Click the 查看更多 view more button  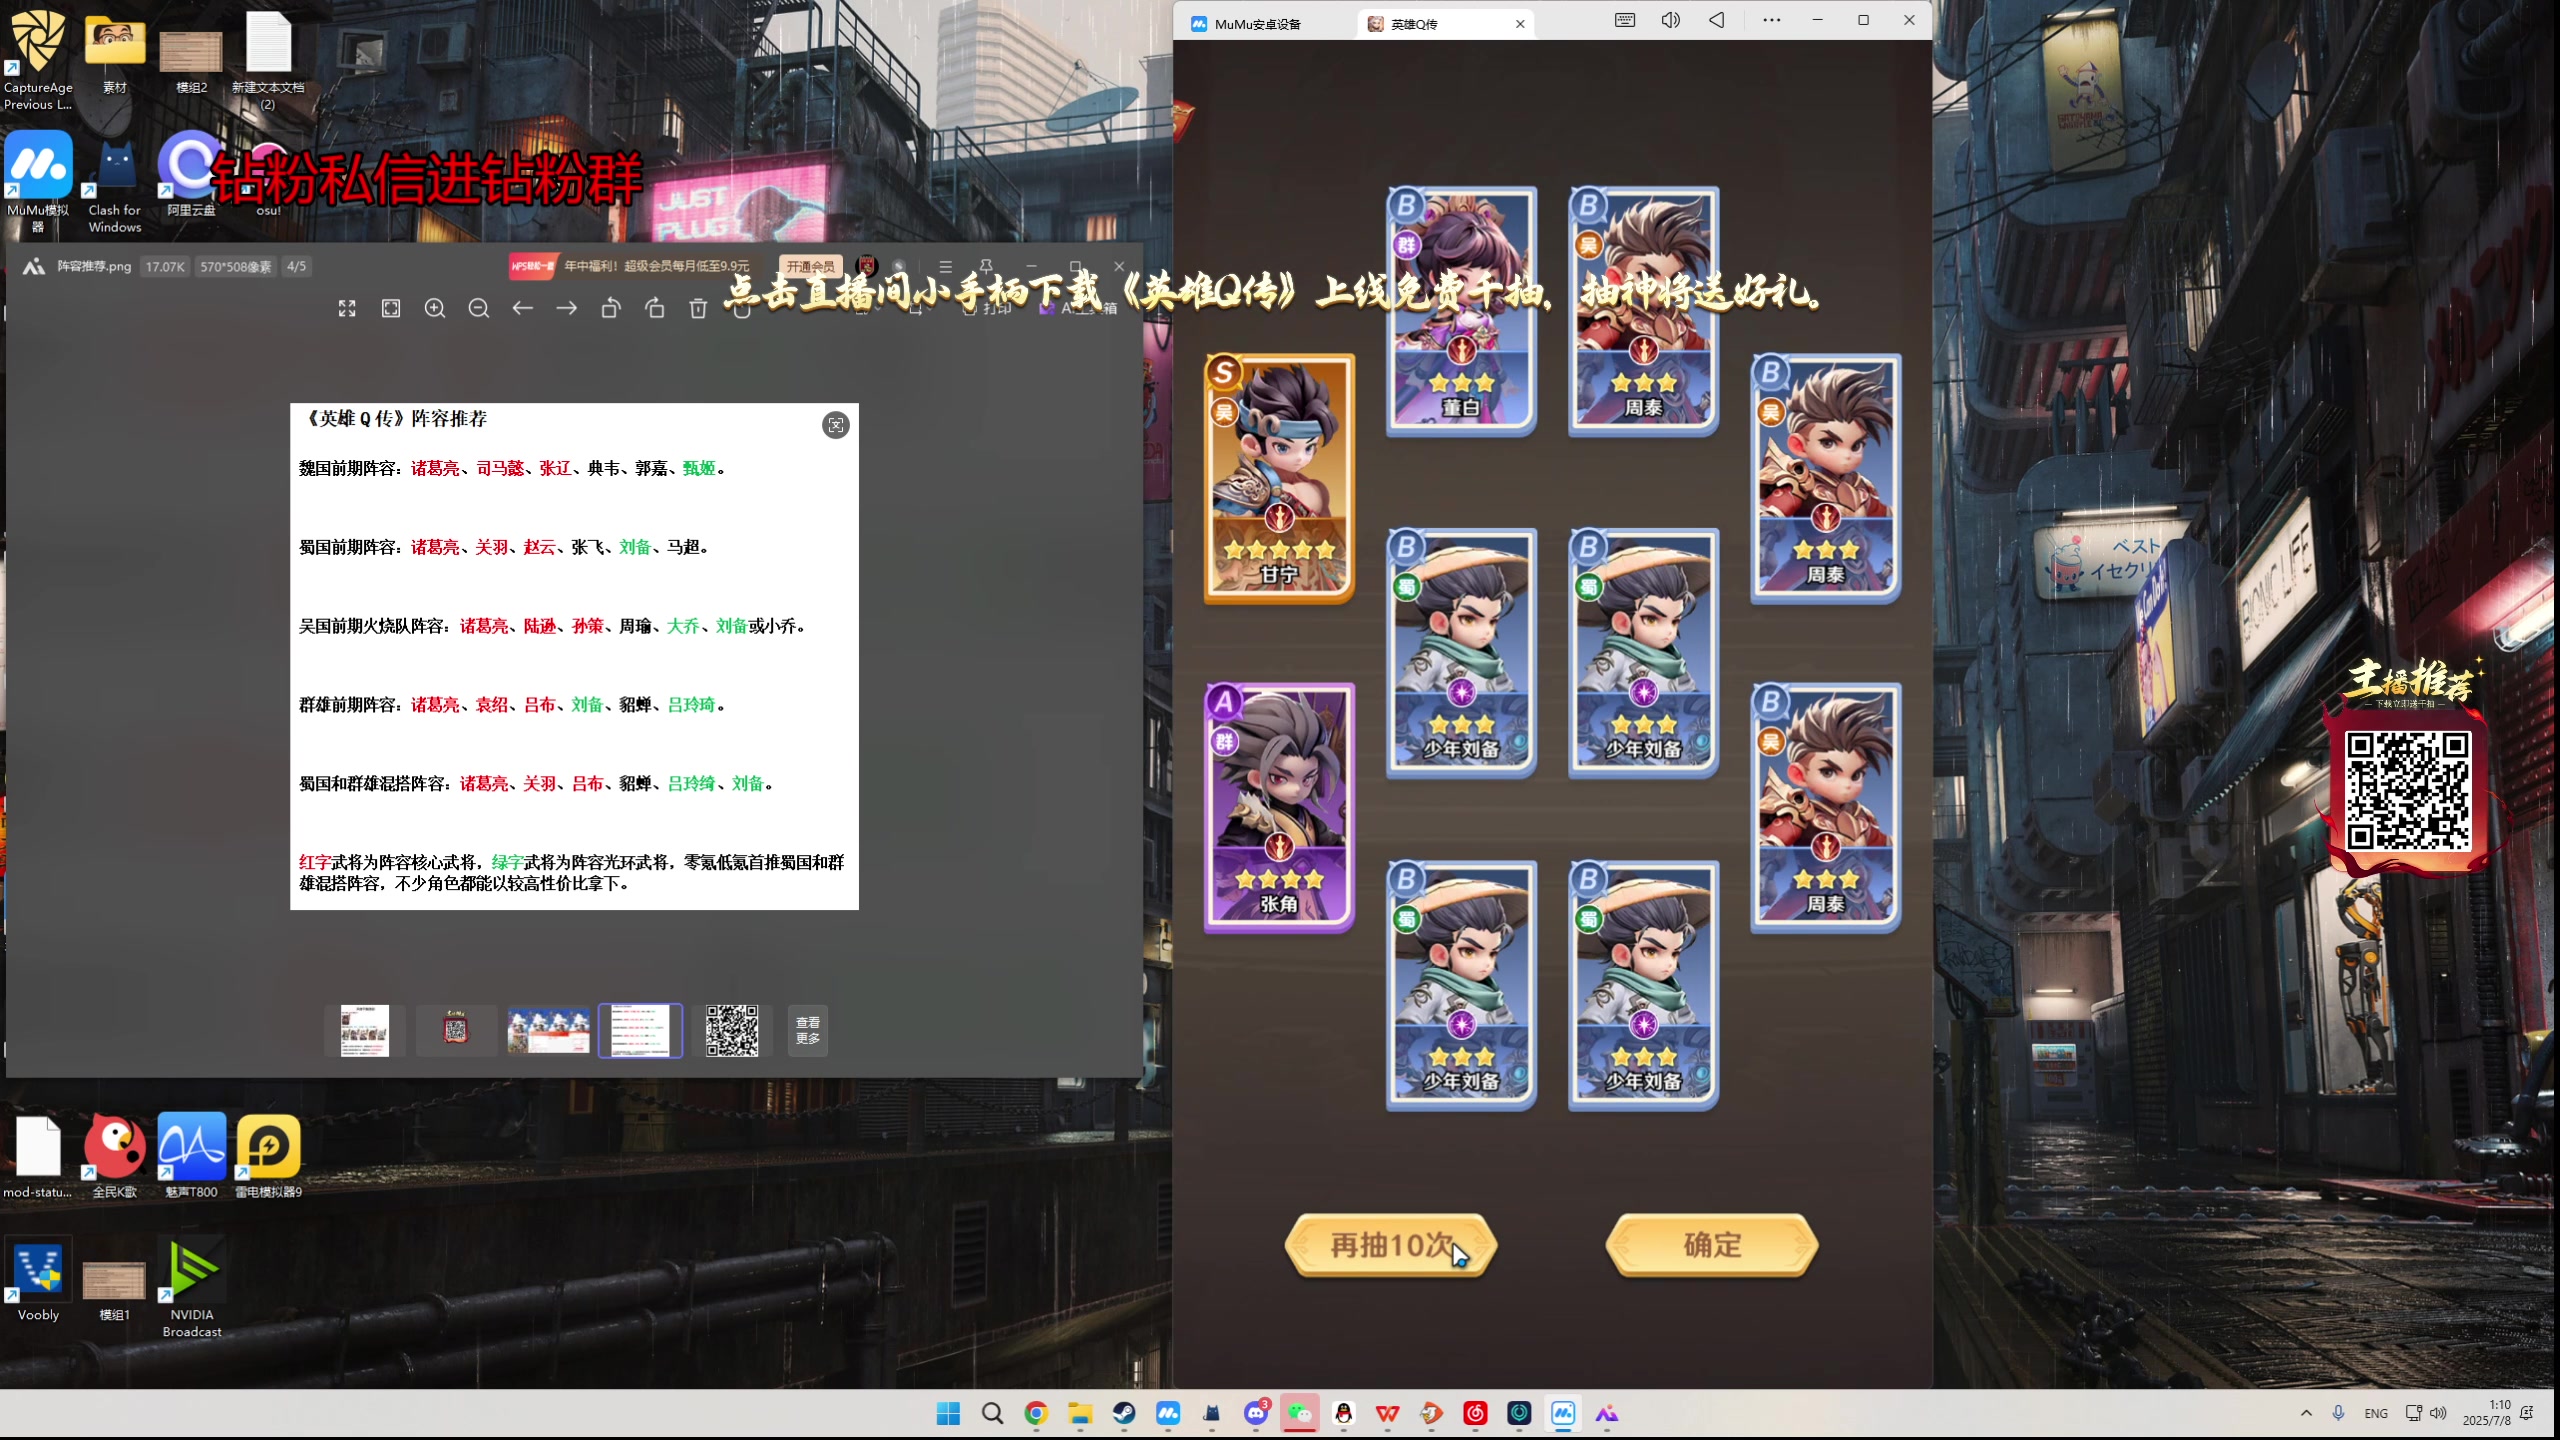click(808, 1030)
